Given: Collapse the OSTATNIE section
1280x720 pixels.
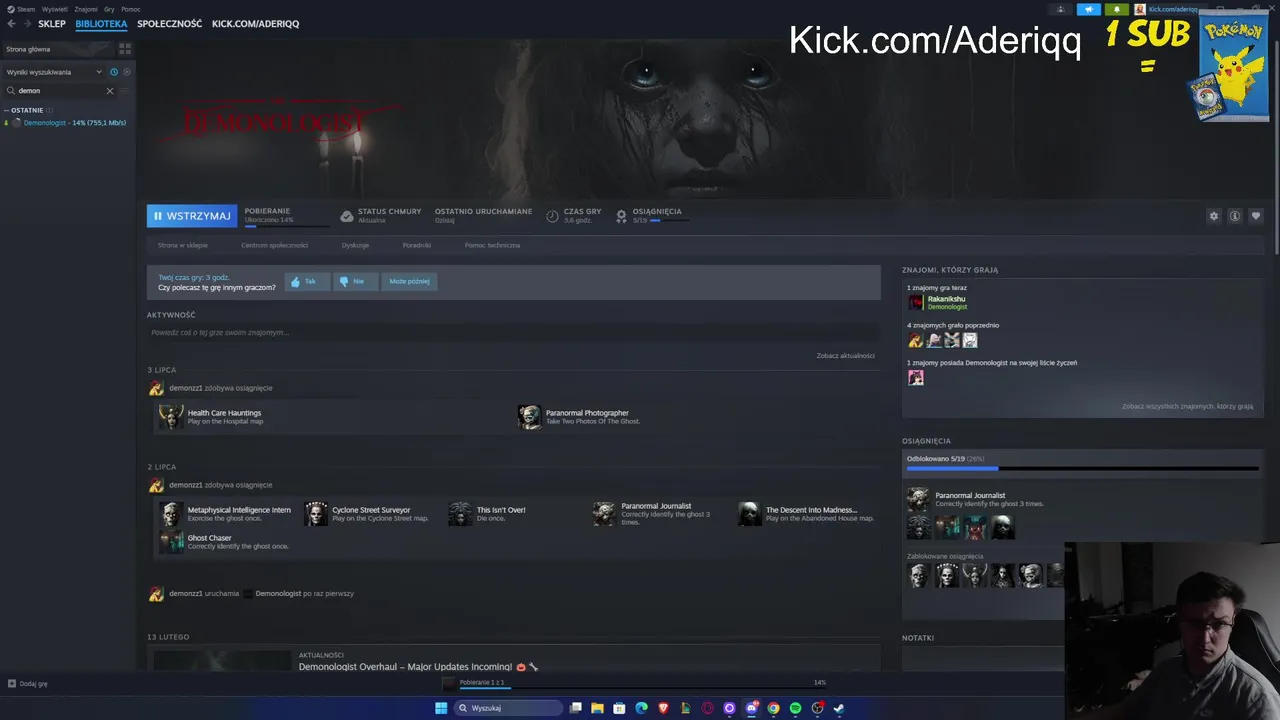Looking at the screenshot, I should pos(27,110).
